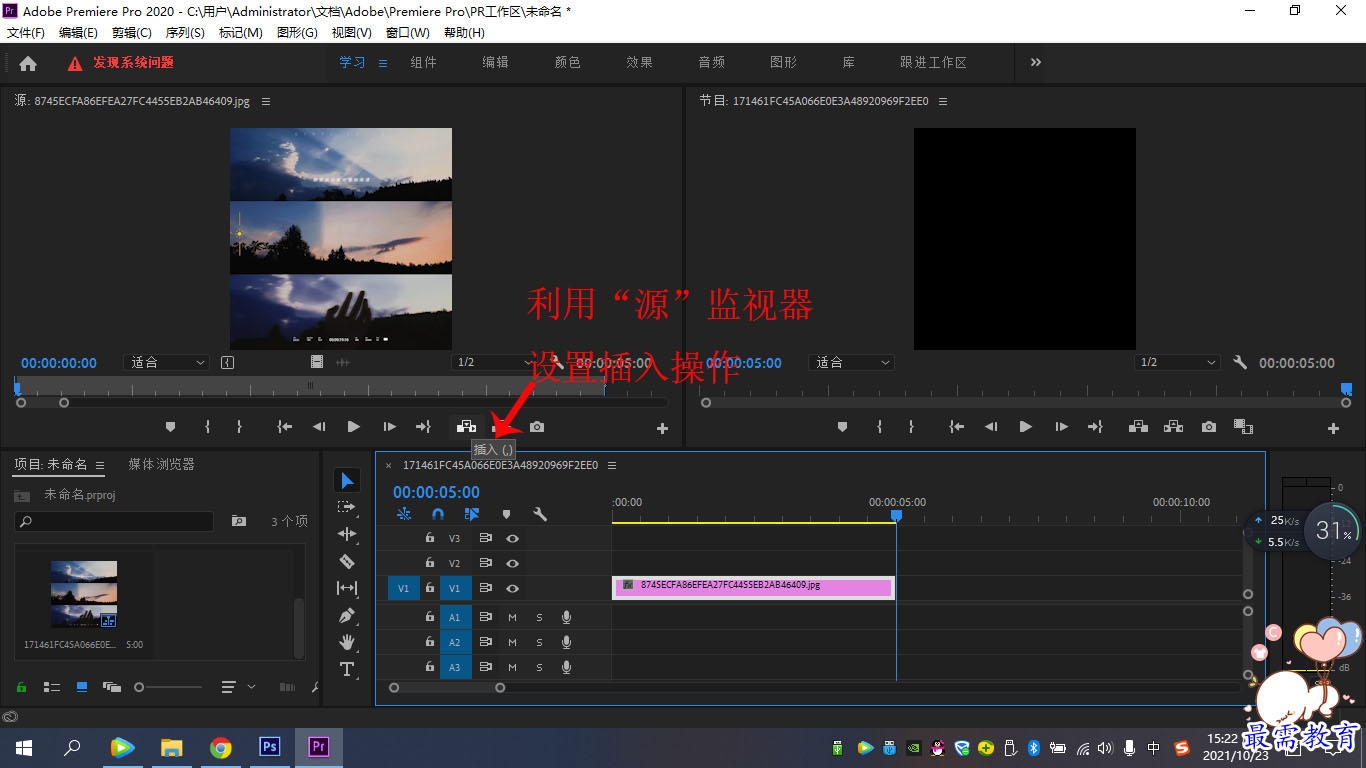
Task: Switch project panel to icon view
Action: pos(82,687)
